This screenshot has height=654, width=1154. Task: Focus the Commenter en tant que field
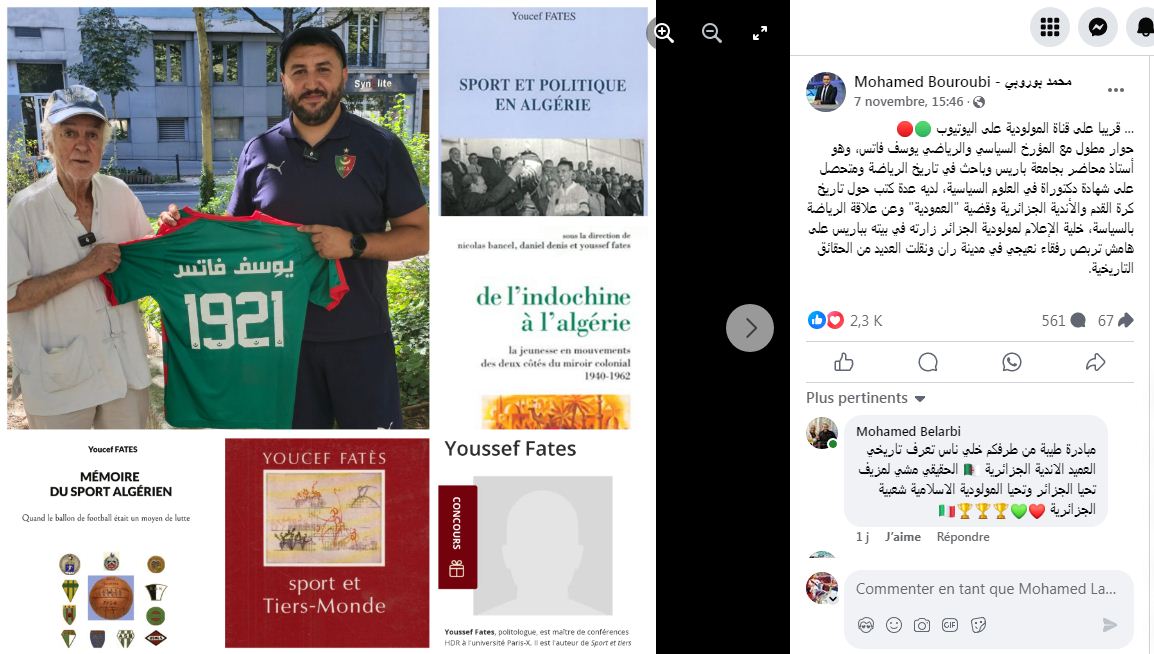coord(985,589)
